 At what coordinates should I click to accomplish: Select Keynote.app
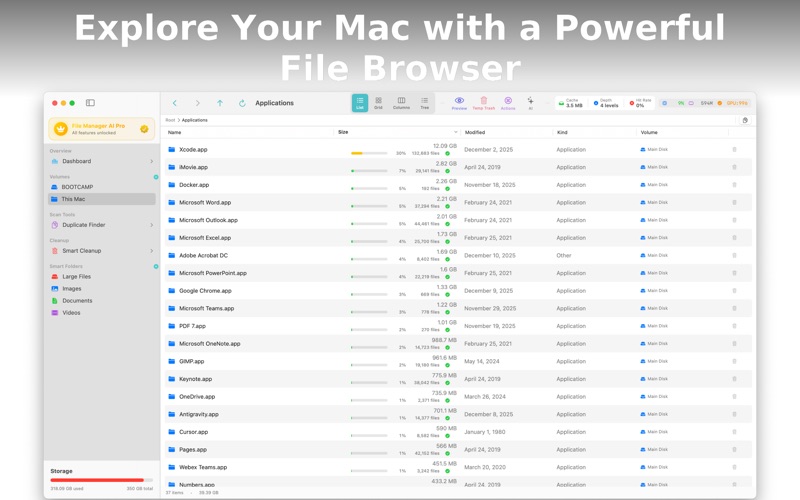pos(458,379)
